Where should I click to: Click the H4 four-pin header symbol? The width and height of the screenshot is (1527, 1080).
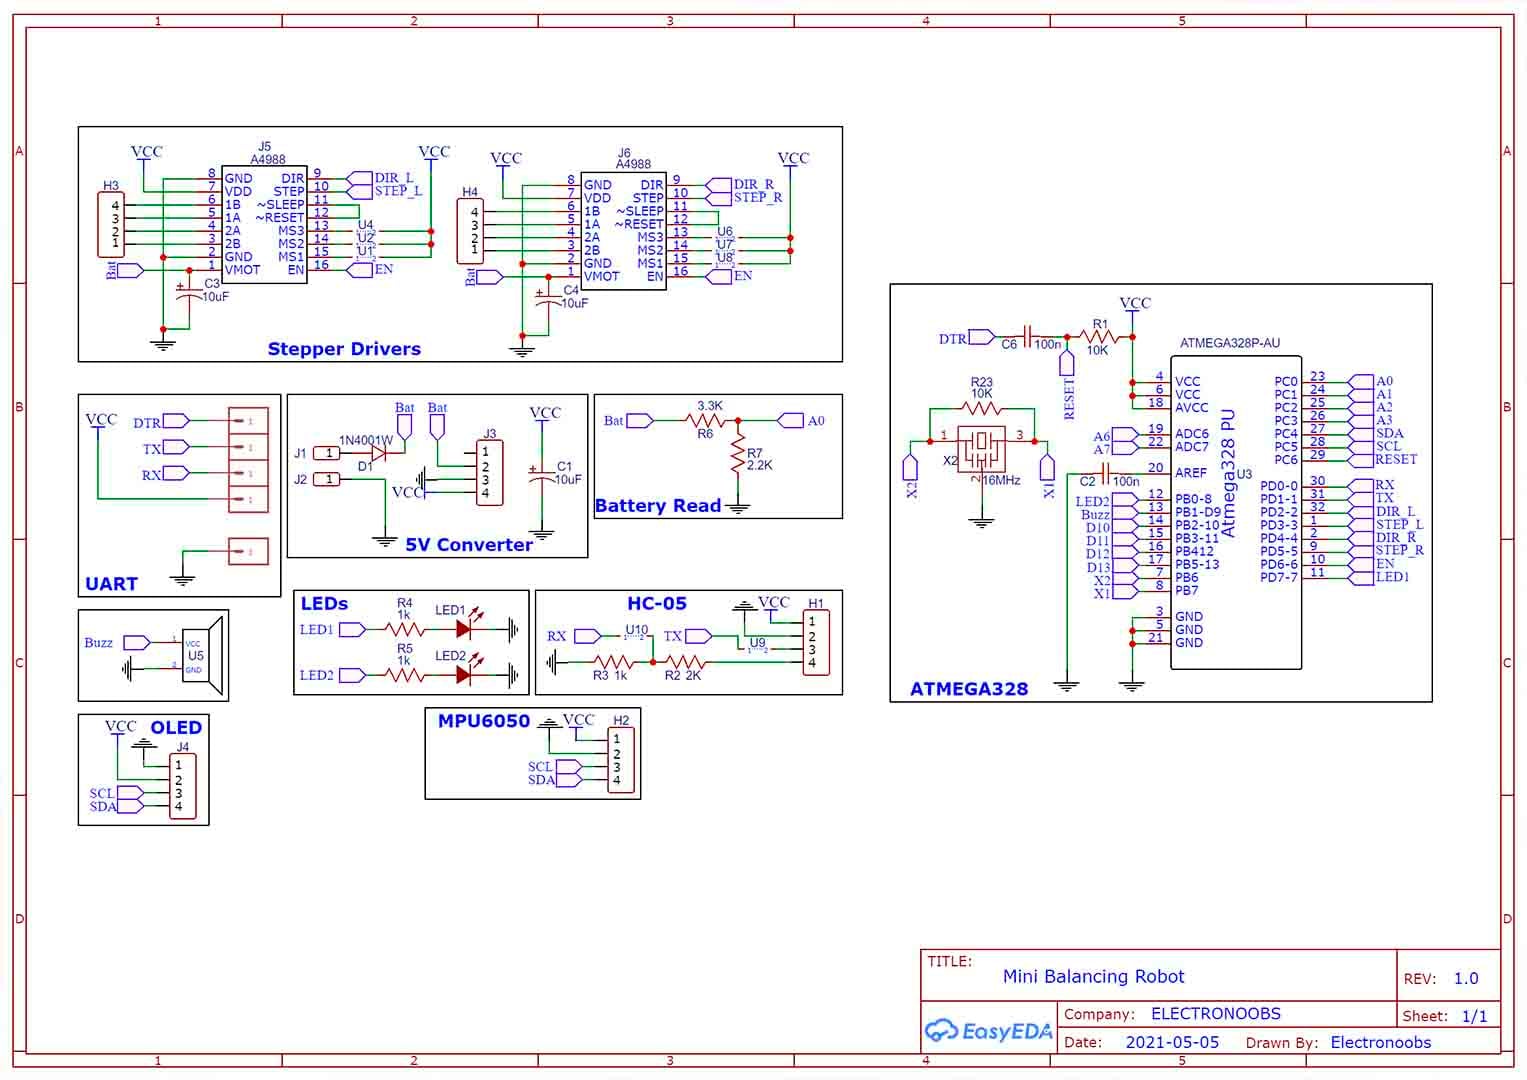[x=470, y=231]
